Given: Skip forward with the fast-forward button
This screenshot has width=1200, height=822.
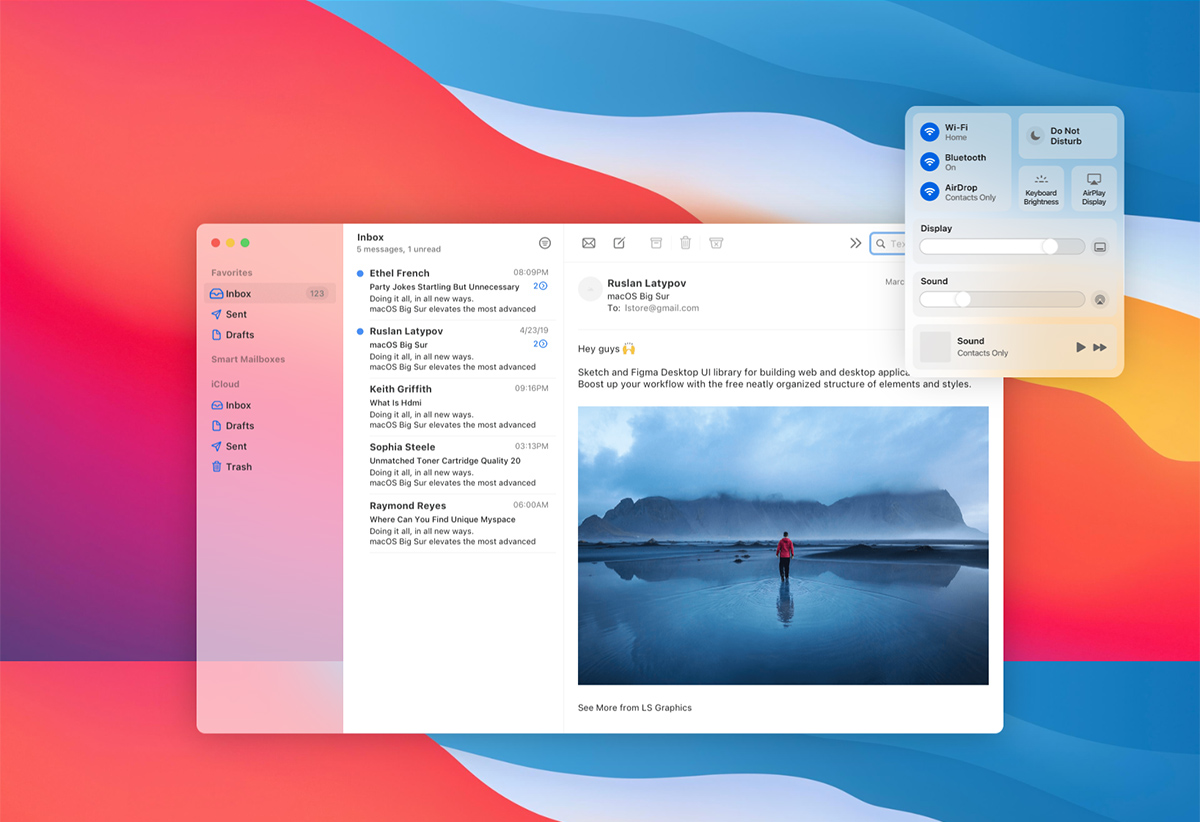Looking at the screenshot, I should click(x=1100, y=347).
